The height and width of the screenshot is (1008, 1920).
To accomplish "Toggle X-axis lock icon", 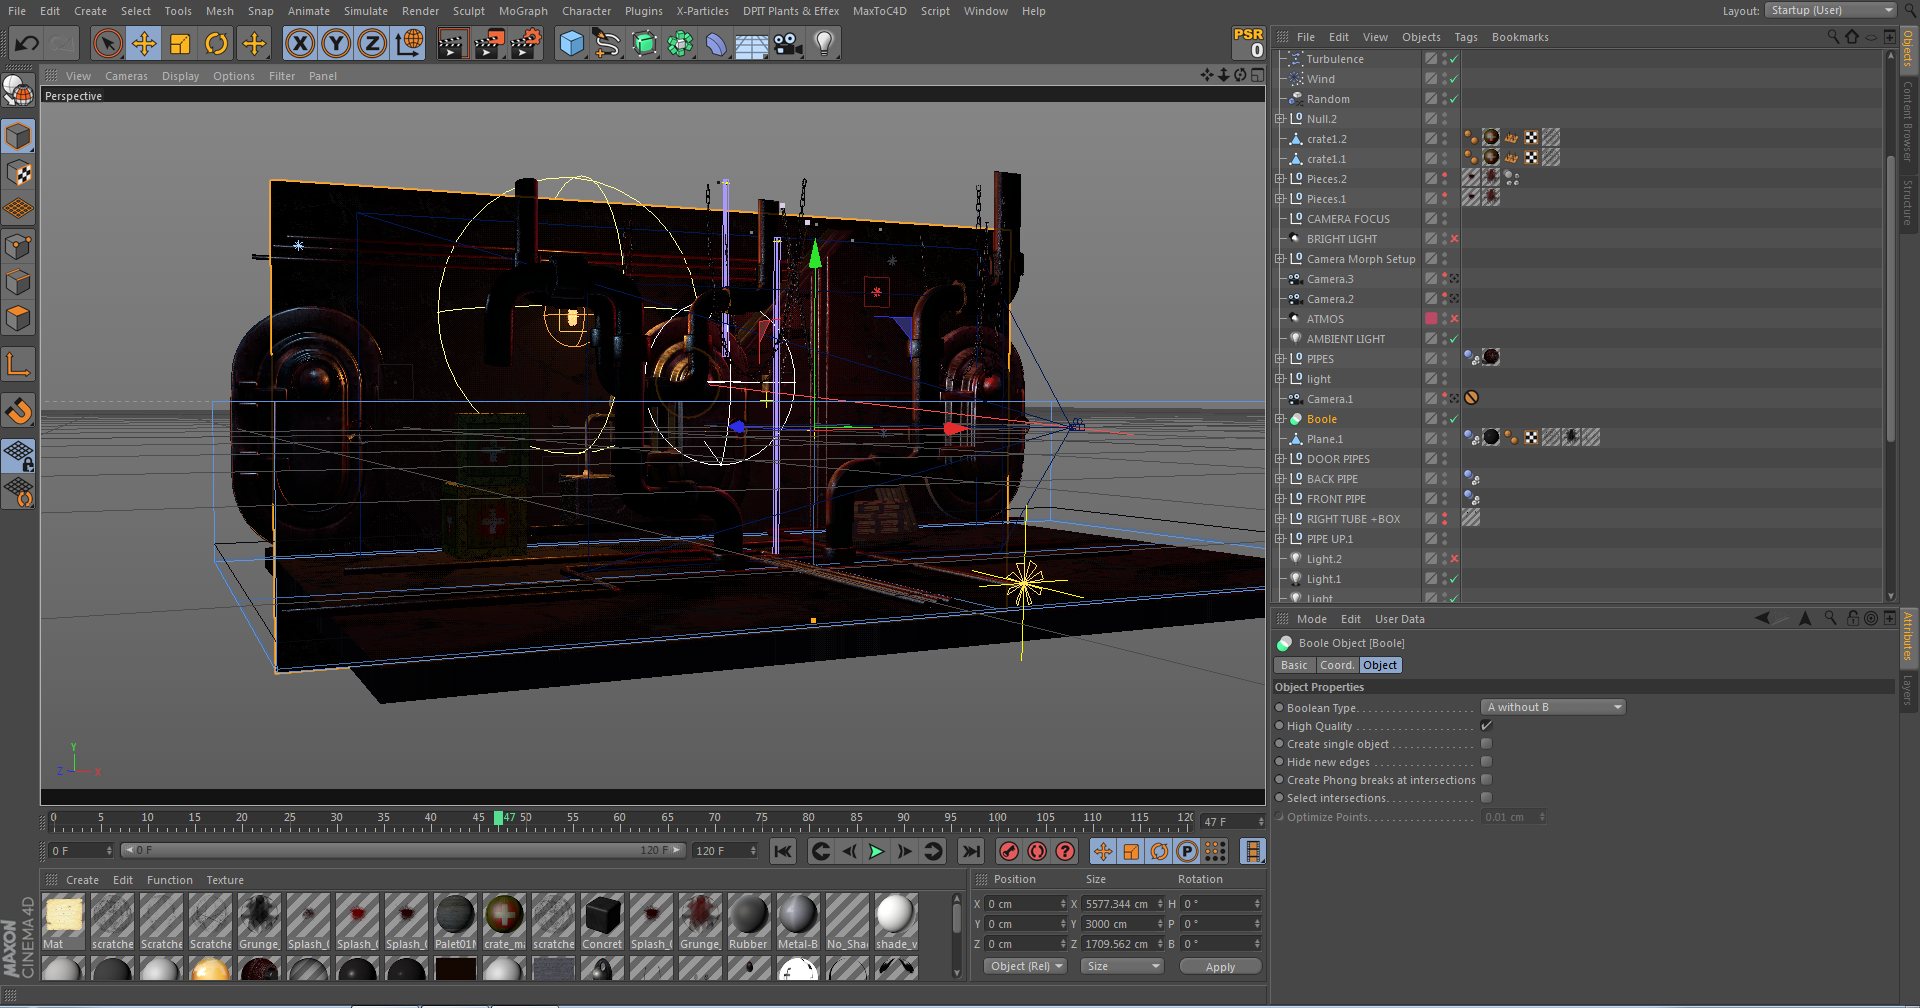I will (x=299, y=43).
